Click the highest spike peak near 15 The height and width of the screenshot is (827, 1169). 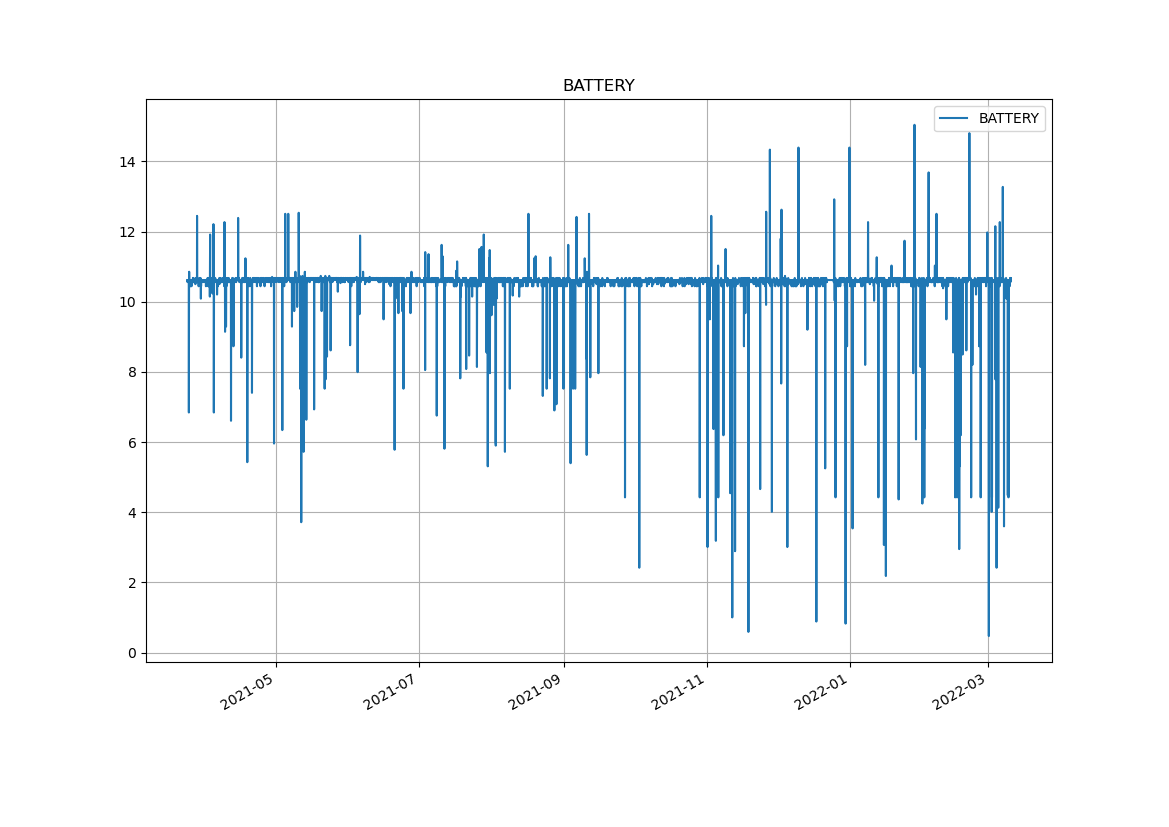click(x=914, y=126)
